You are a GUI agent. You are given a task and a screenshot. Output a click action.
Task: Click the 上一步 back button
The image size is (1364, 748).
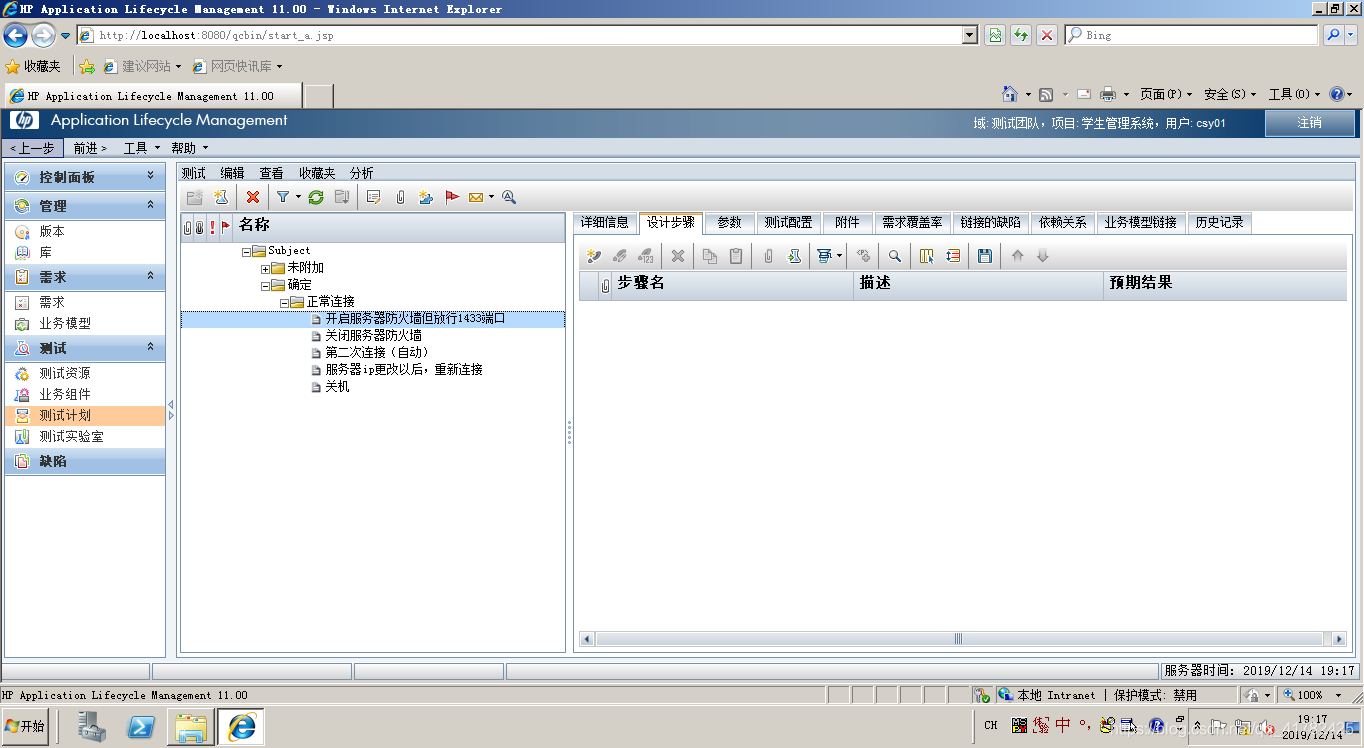click(x=35, y=148)
